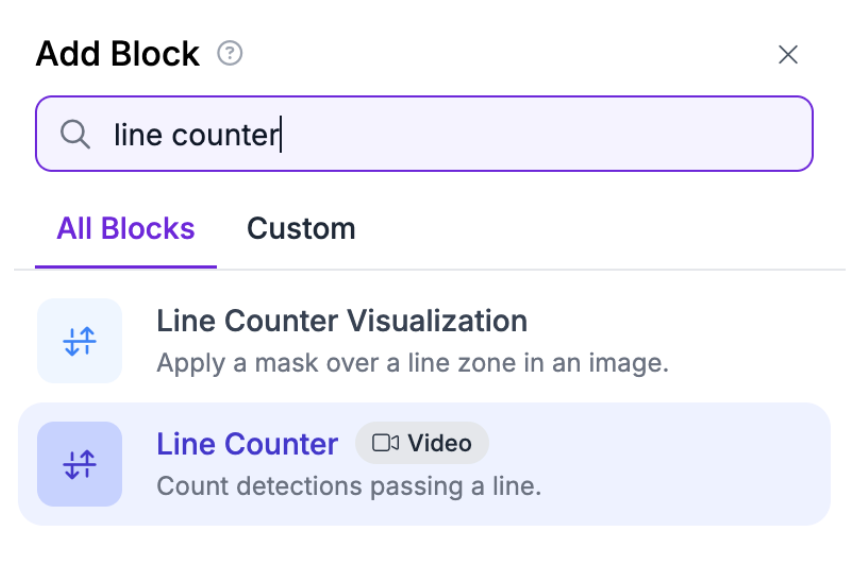This screenshot has width=850, height=582.
Task: Click the highlighted Line Counter block icon
Action: (79, 464)
